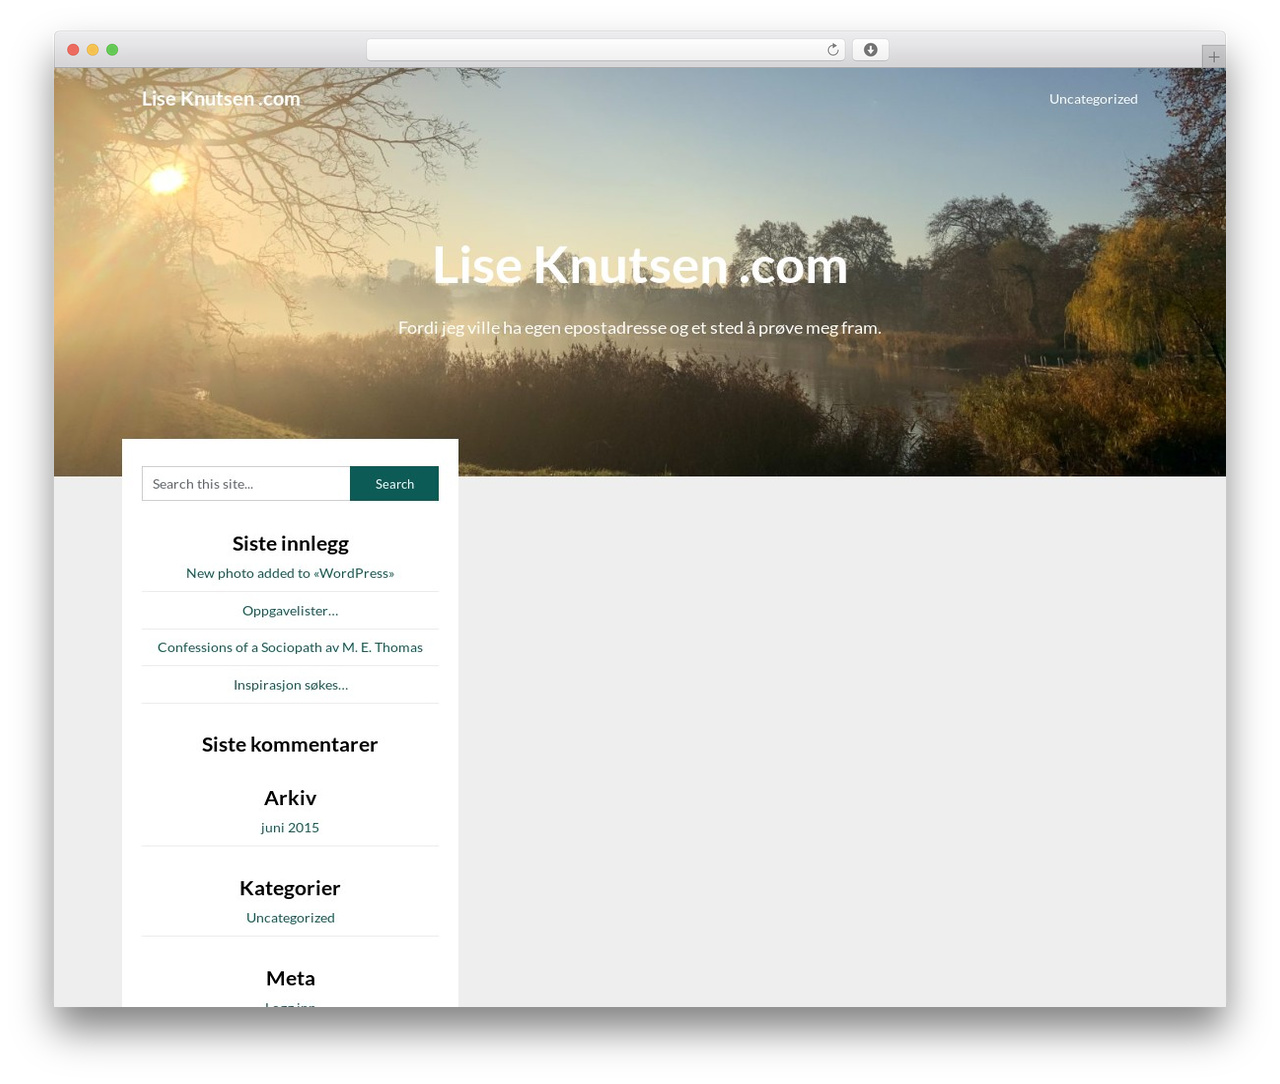Maximize the window with green button
The height and width of the screenshot is (1084, 1280).
[x=112, y=50]
